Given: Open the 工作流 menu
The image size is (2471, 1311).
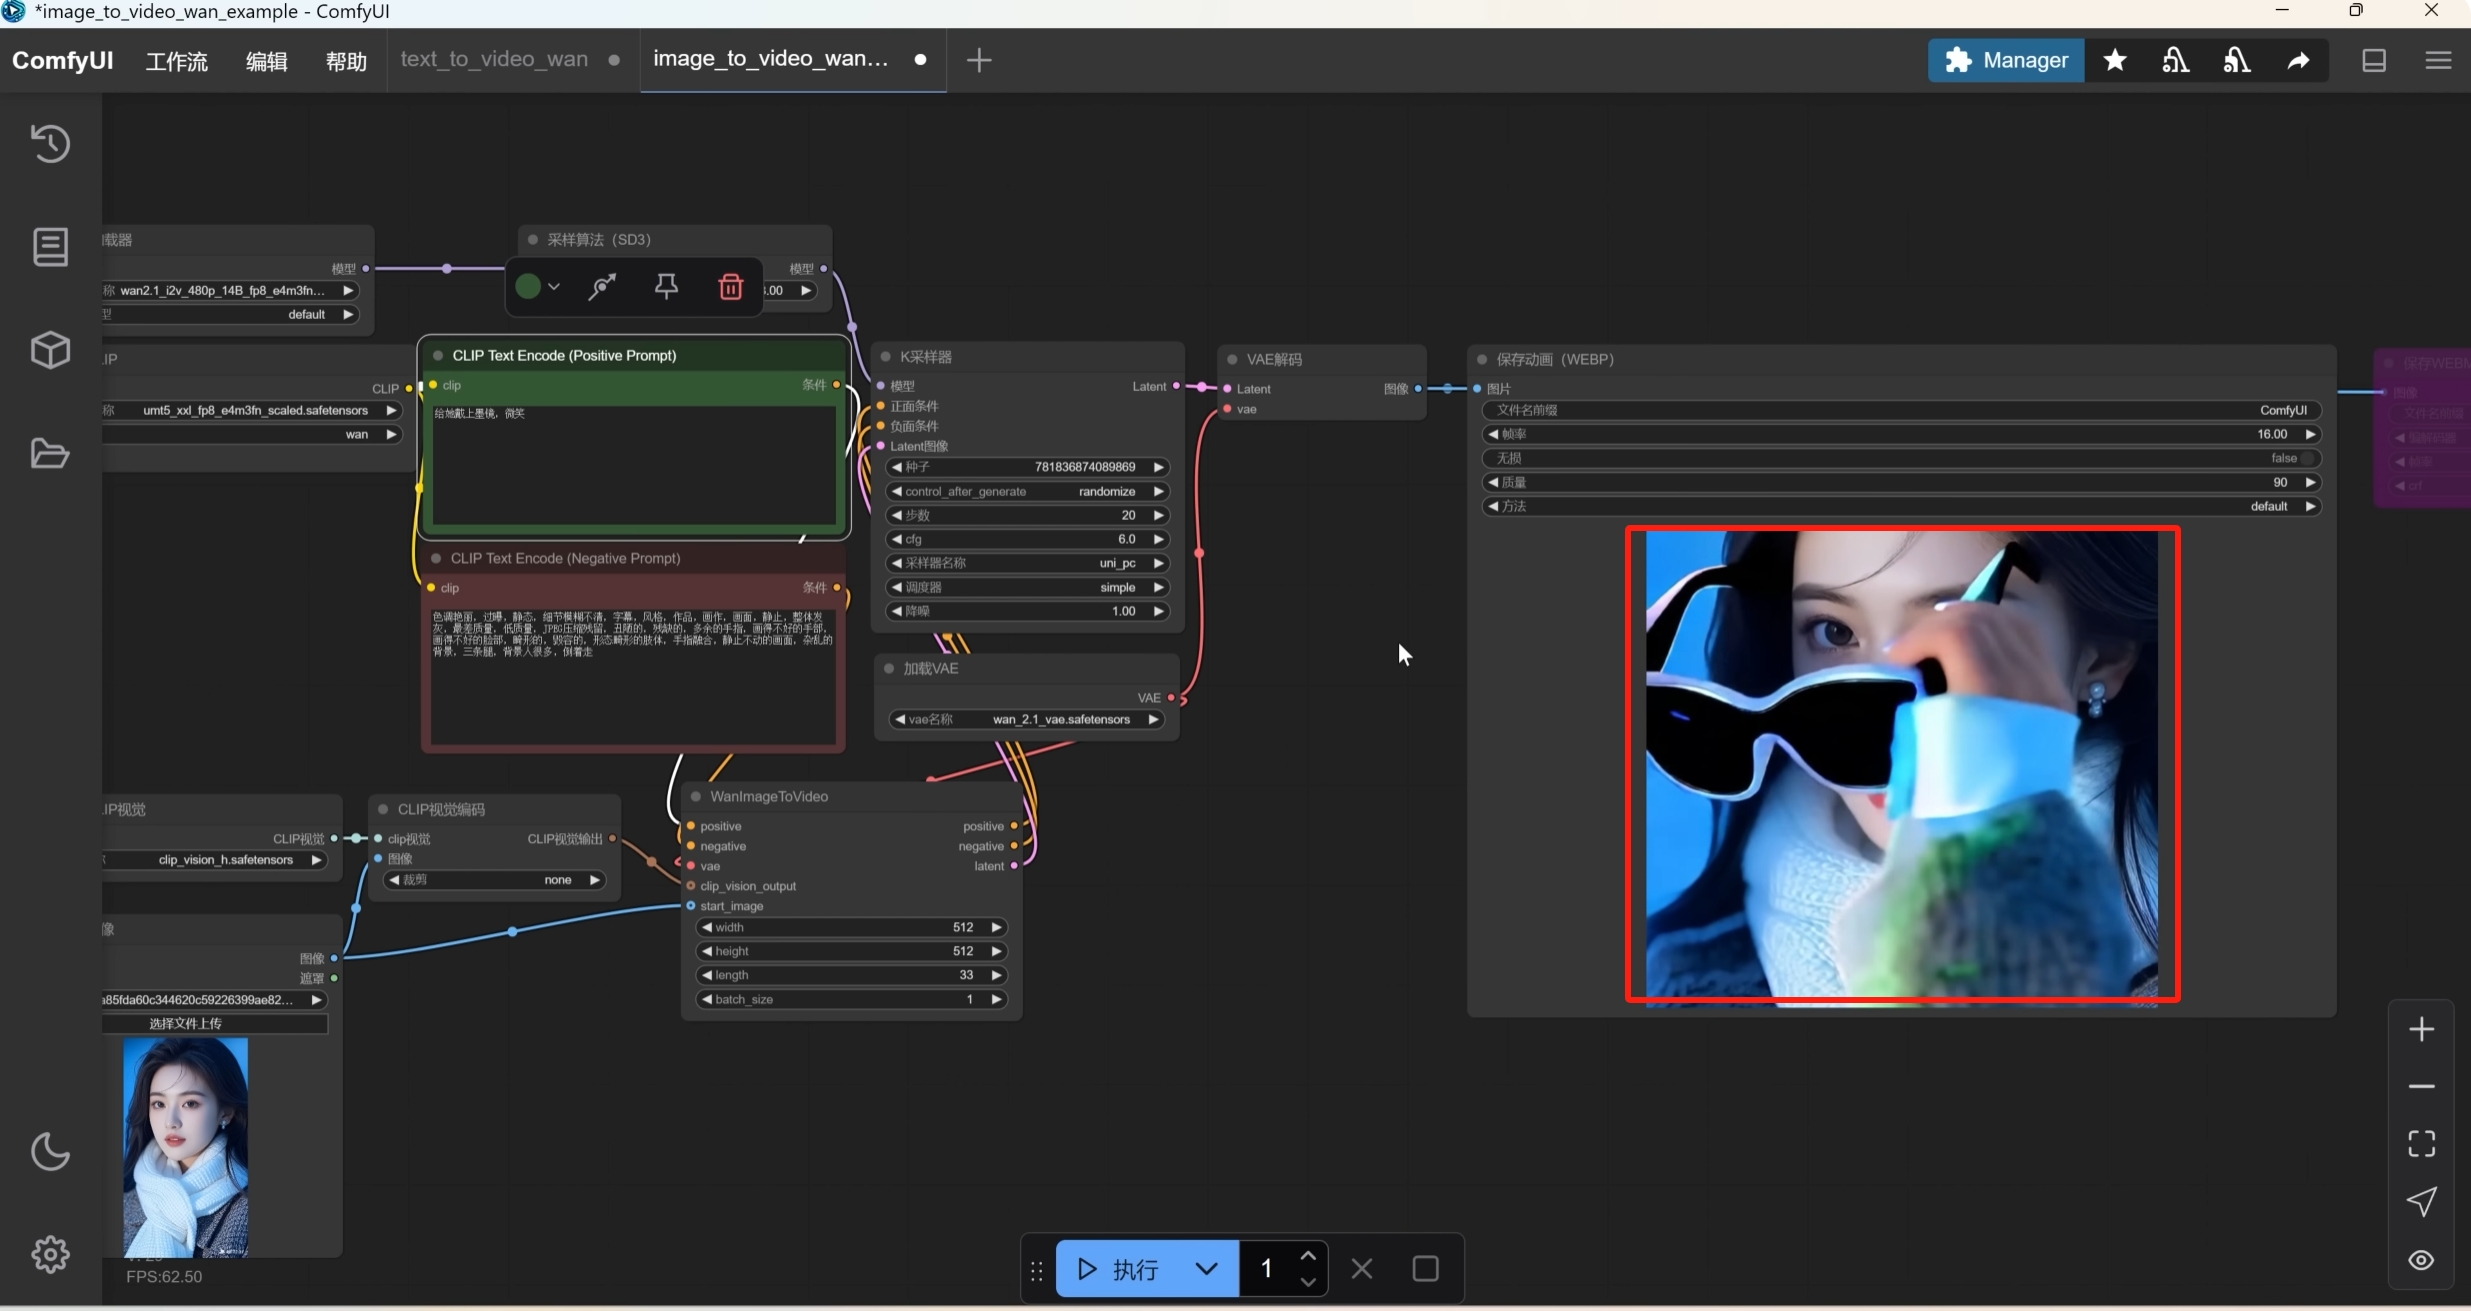Looking at the screenshot, I should point(177,62).
